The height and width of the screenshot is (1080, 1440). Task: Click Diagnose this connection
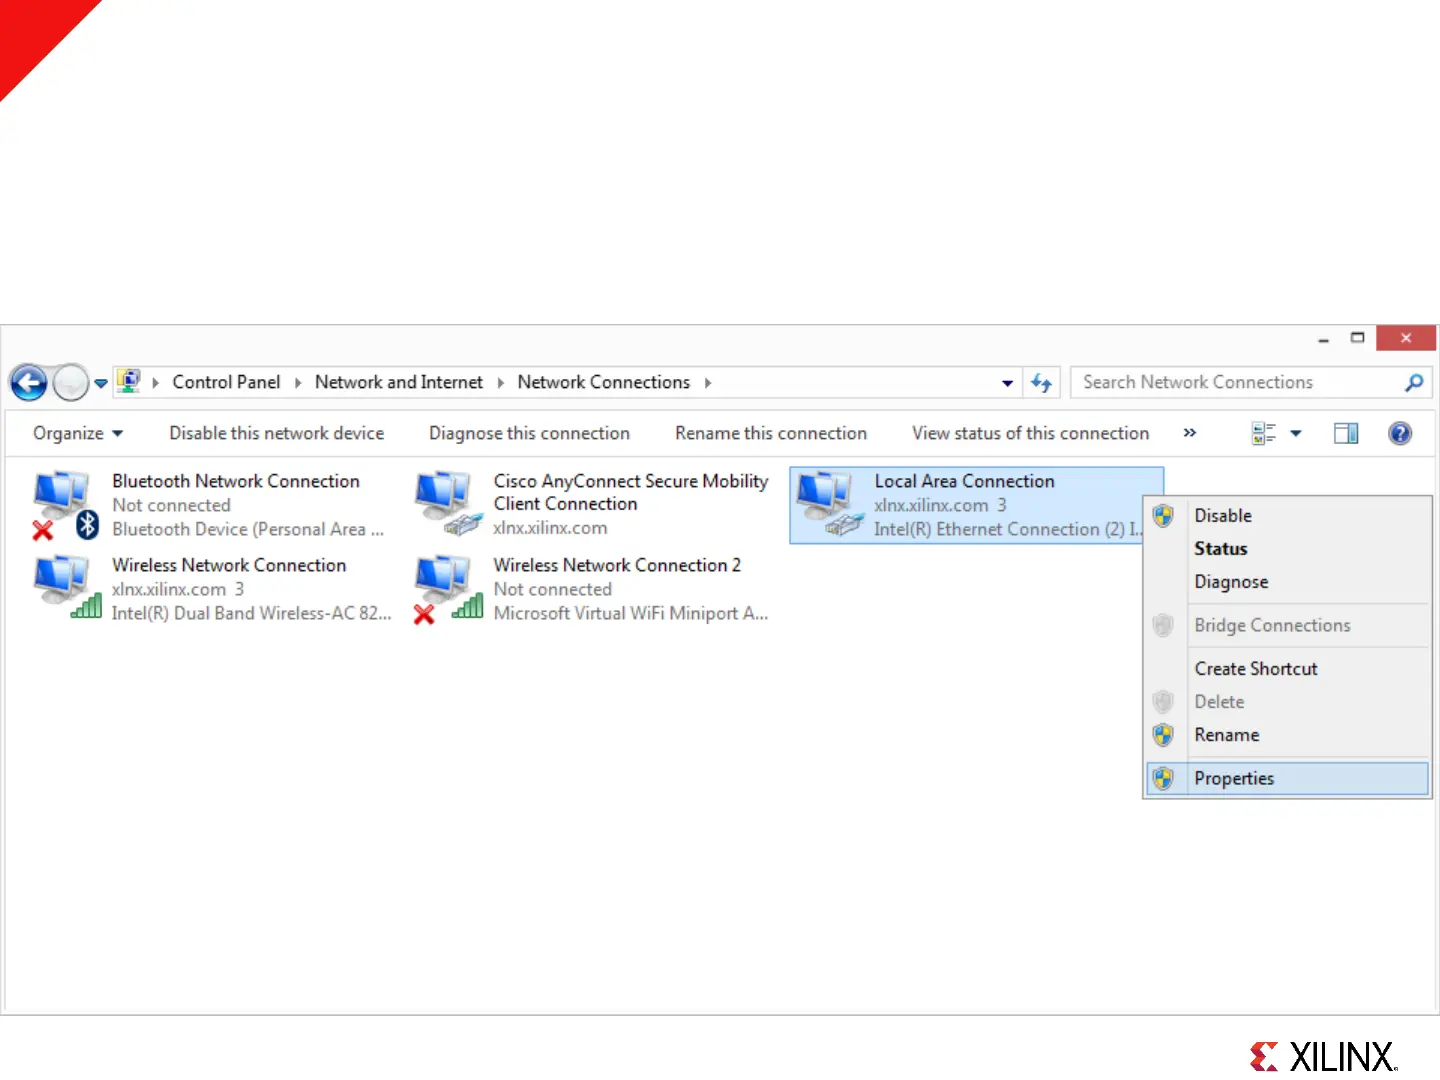point(529,433)
